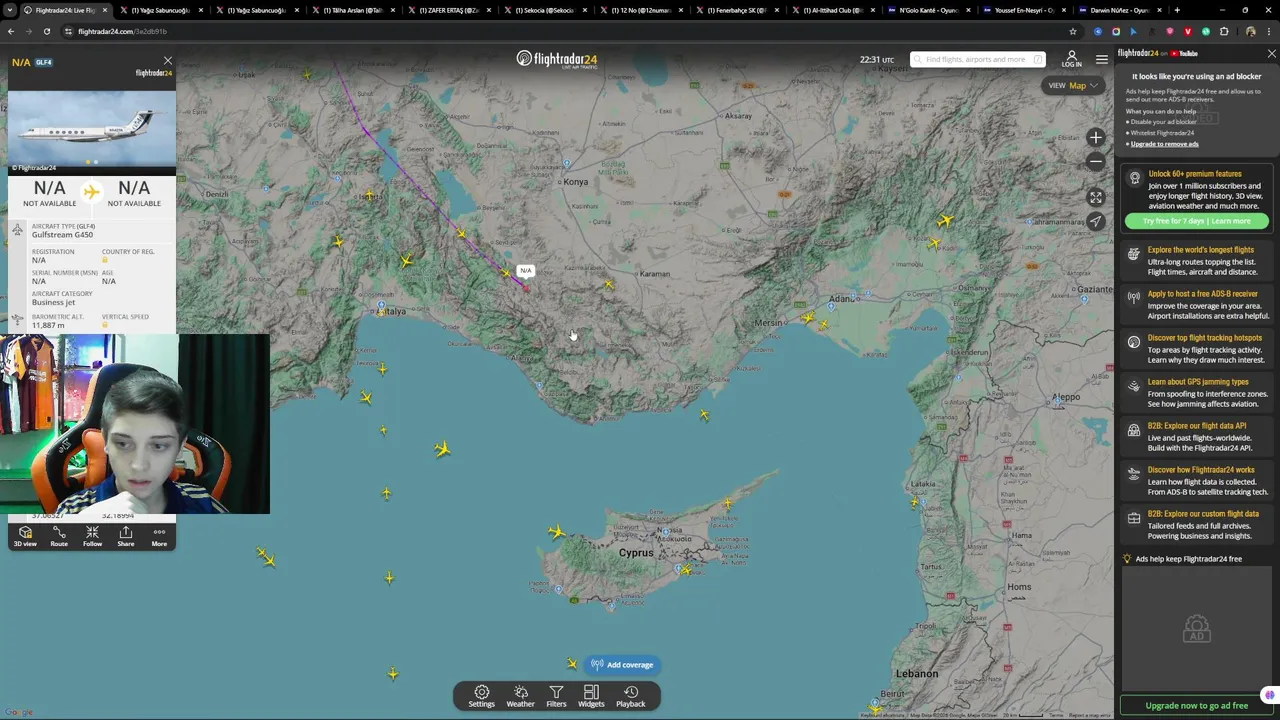Open the More options in flight panel

point(159,537)
